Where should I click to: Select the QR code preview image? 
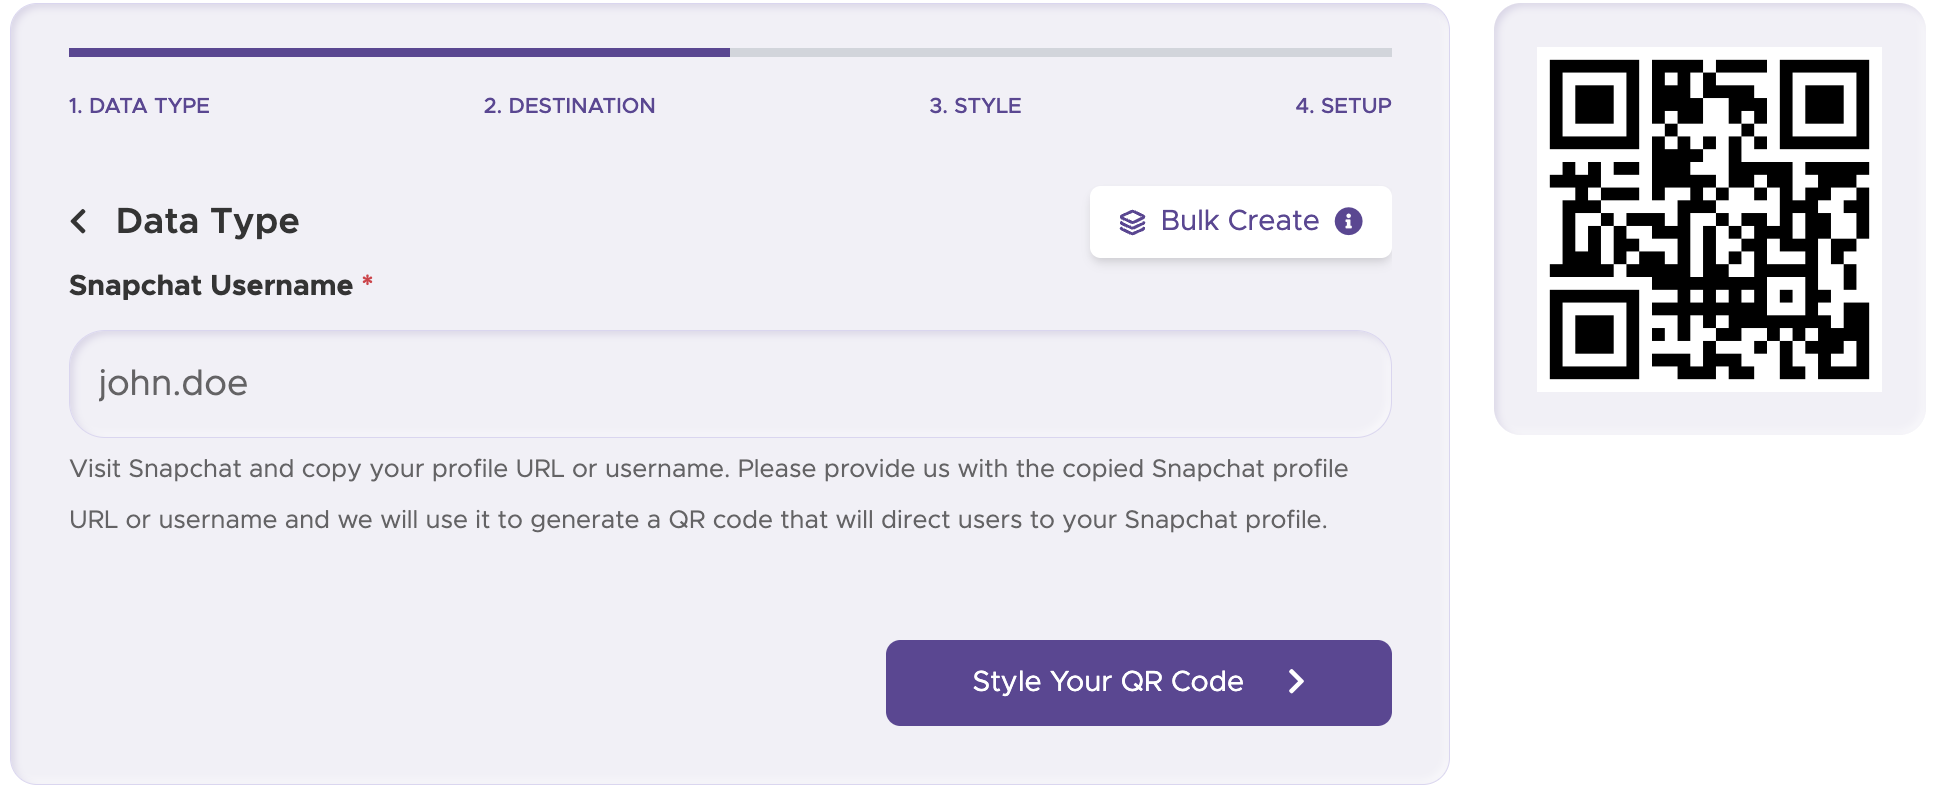[x=1706, y=218]
